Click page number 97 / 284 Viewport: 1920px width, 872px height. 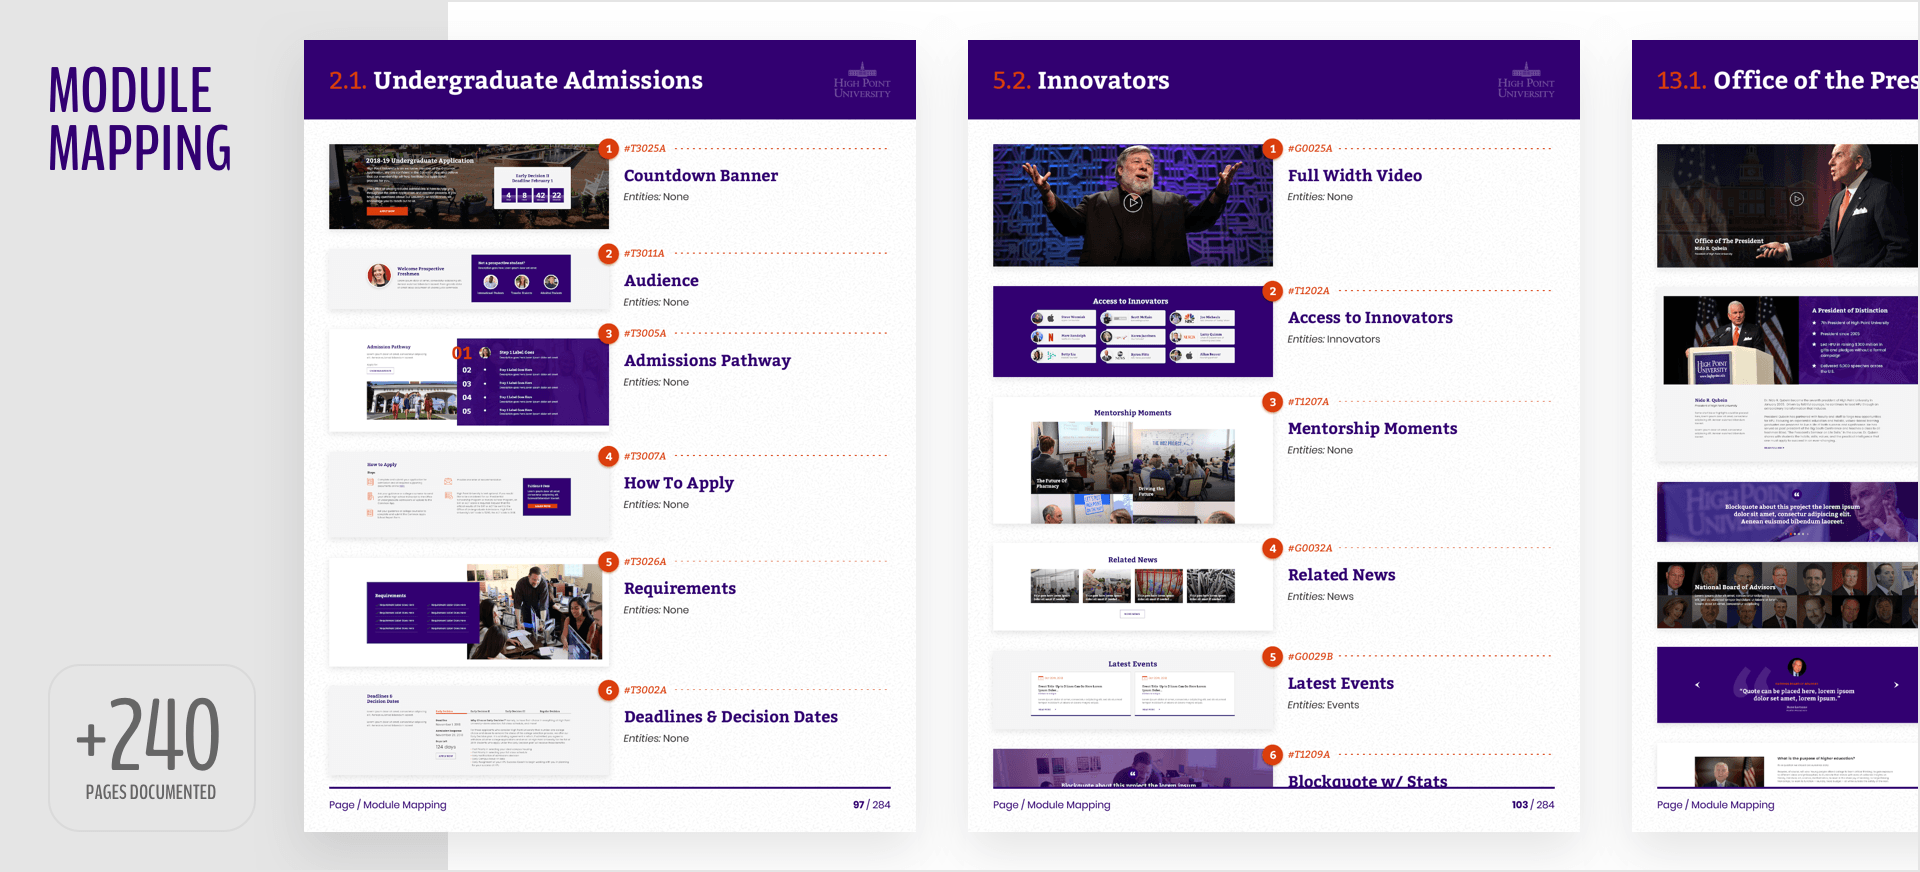[871, 805]
